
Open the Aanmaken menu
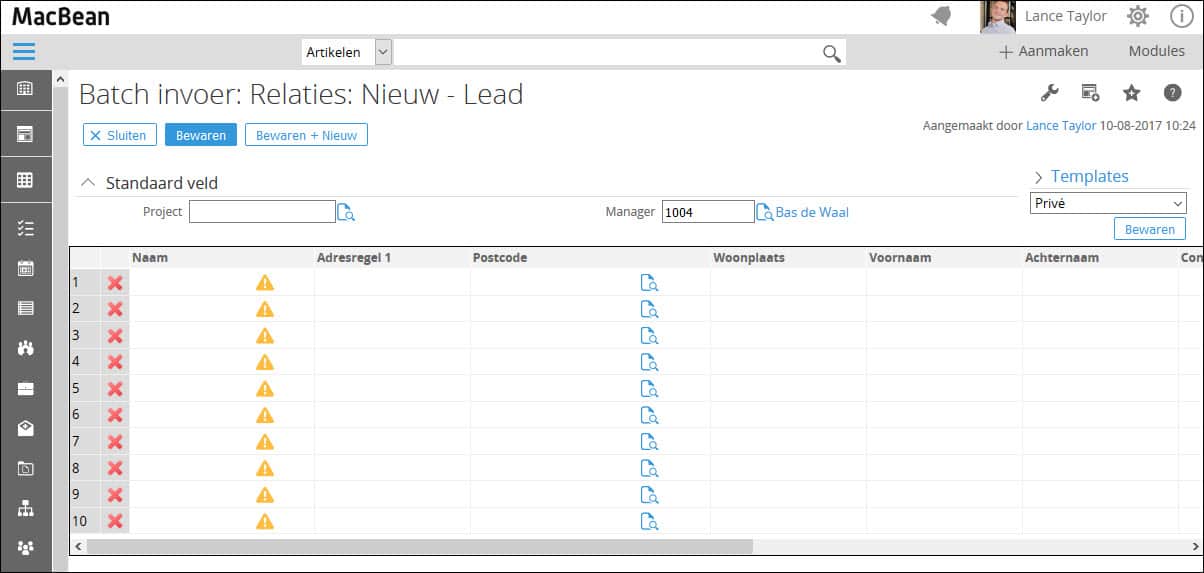click(x=1043, y=51)
